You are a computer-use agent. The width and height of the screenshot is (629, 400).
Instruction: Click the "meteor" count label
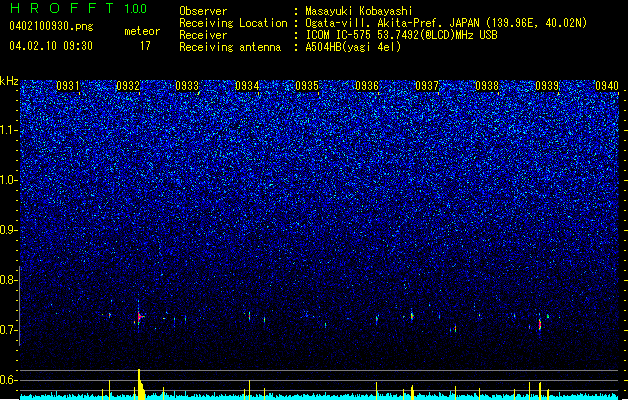pyautogui.click(x=142, y=31)
